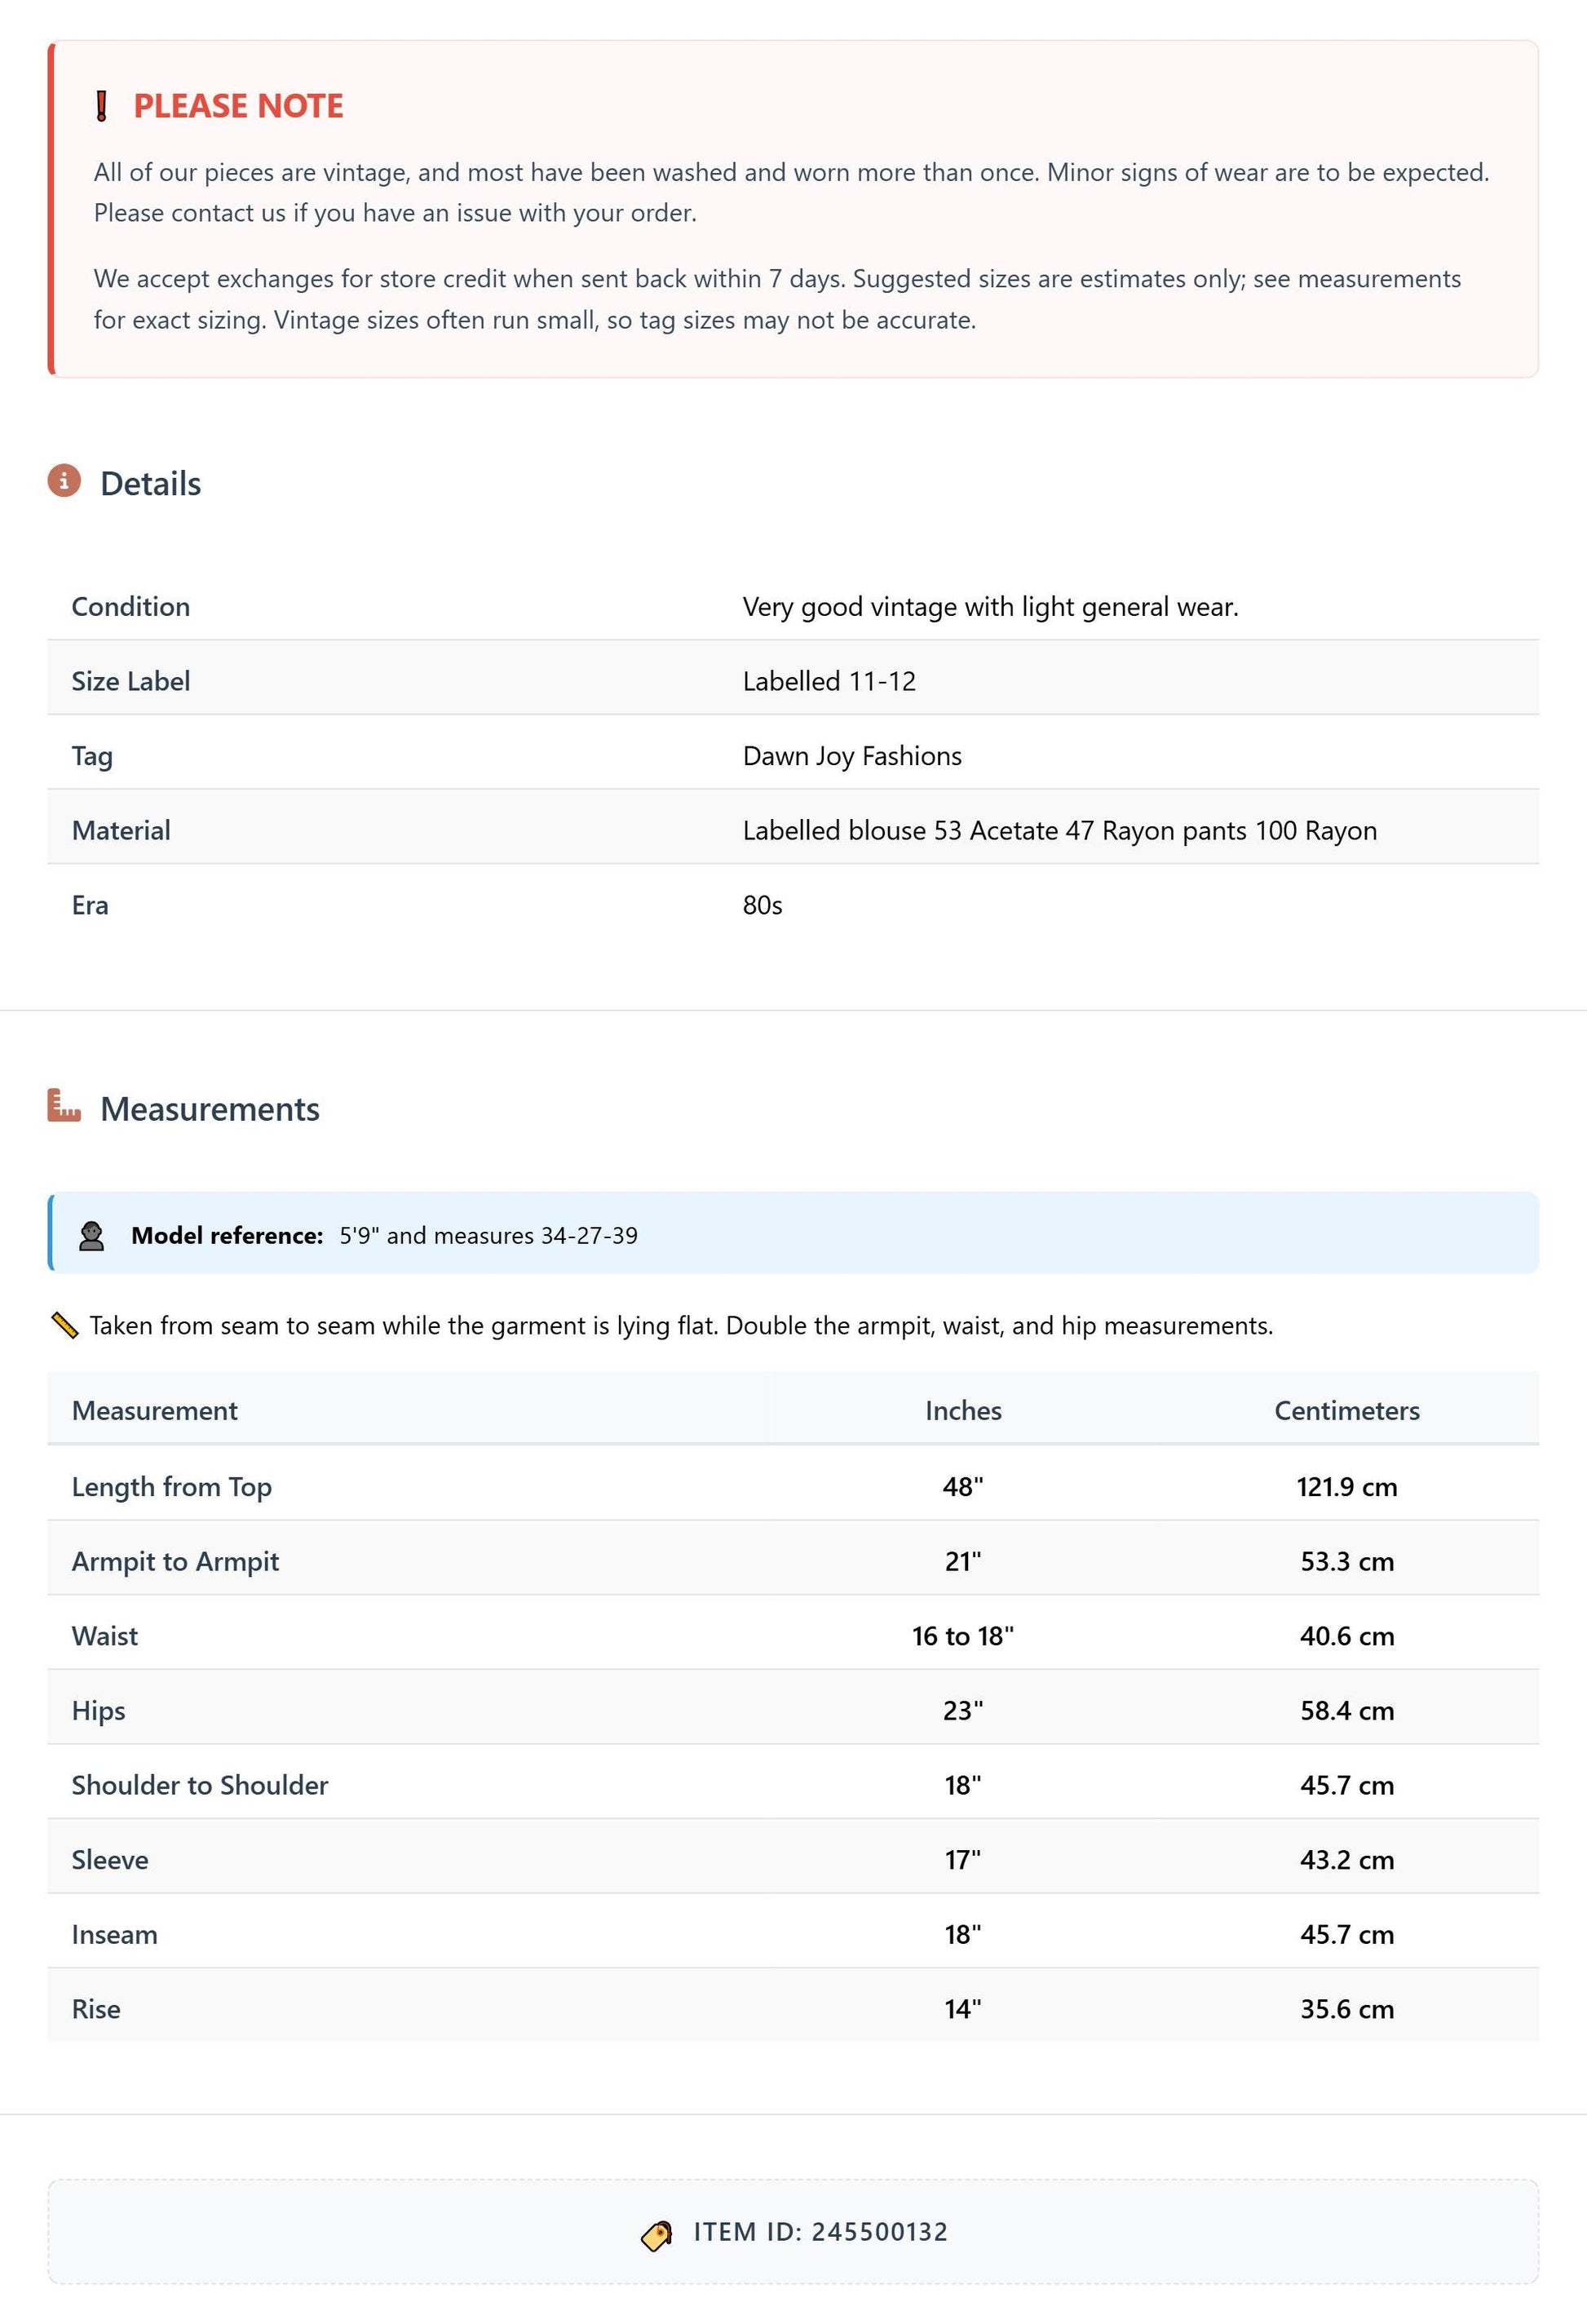
Task: Click the Centimeters column header
Action: [1346, 1411]
